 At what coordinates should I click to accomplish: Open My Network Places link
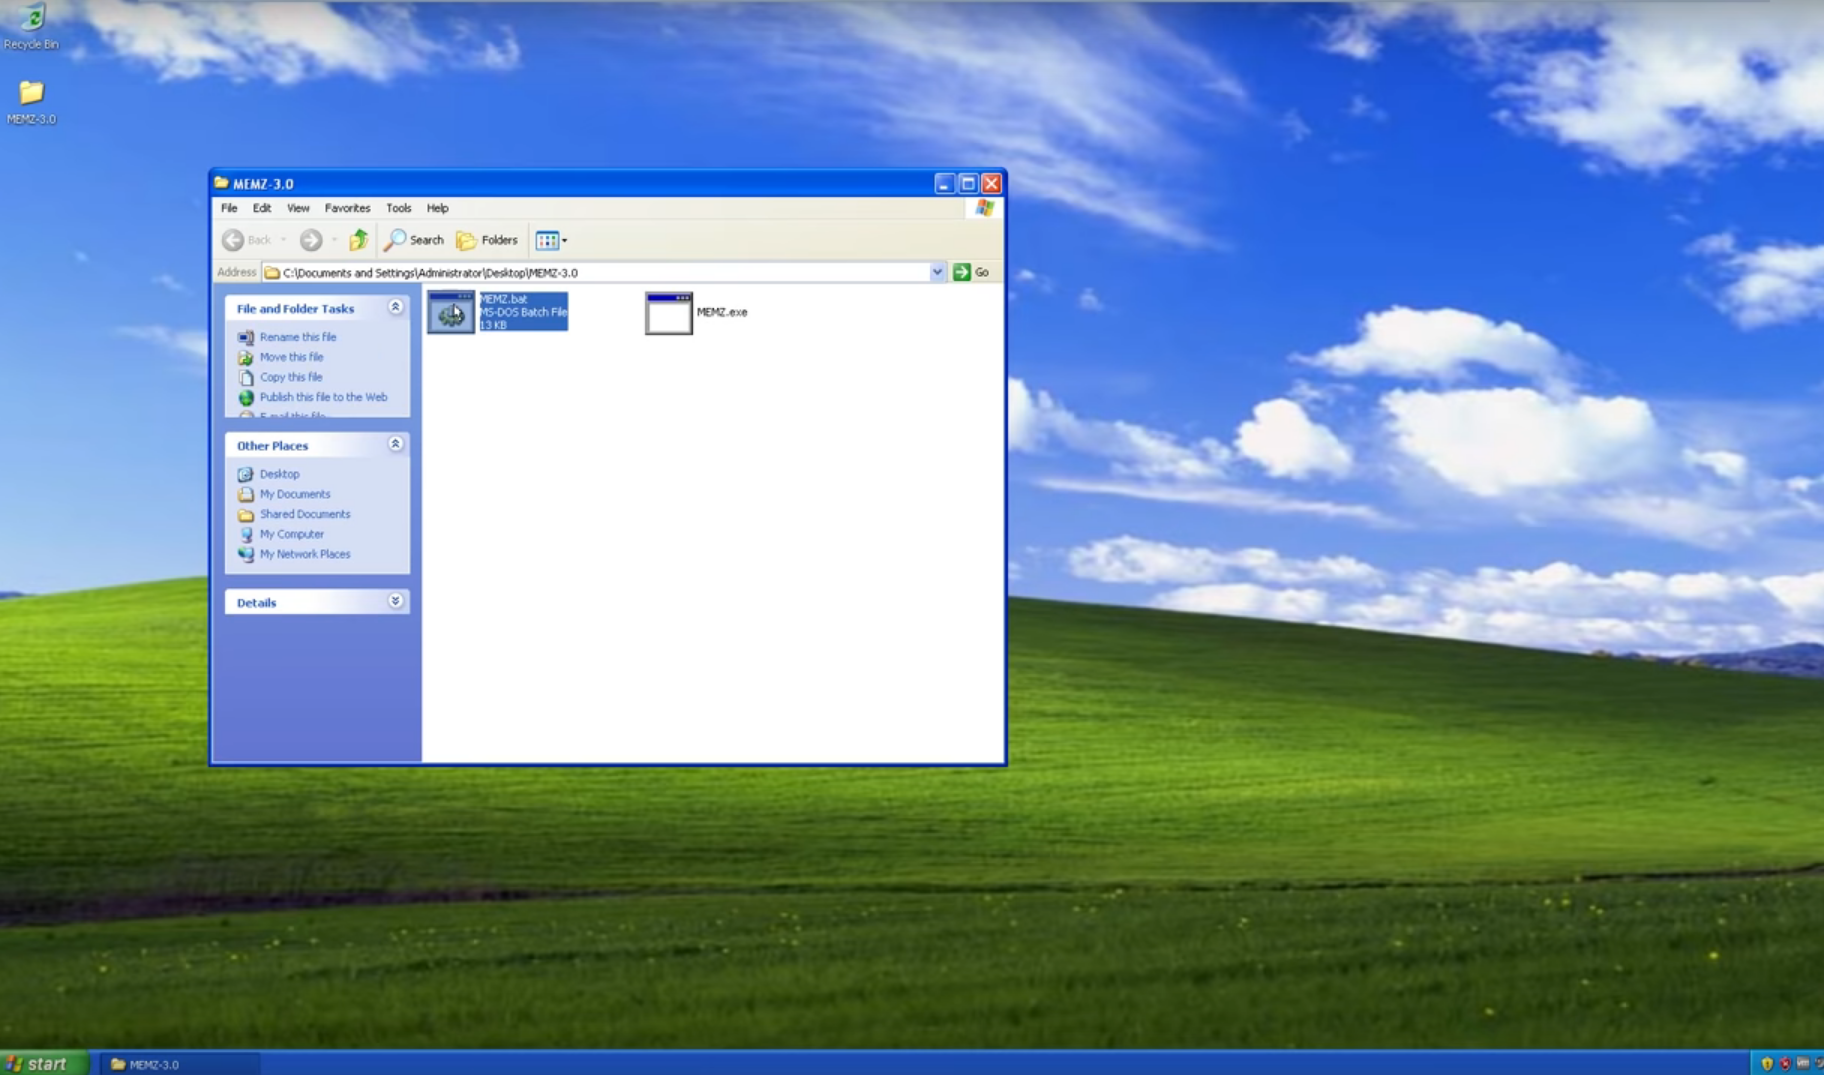(305, 554)
